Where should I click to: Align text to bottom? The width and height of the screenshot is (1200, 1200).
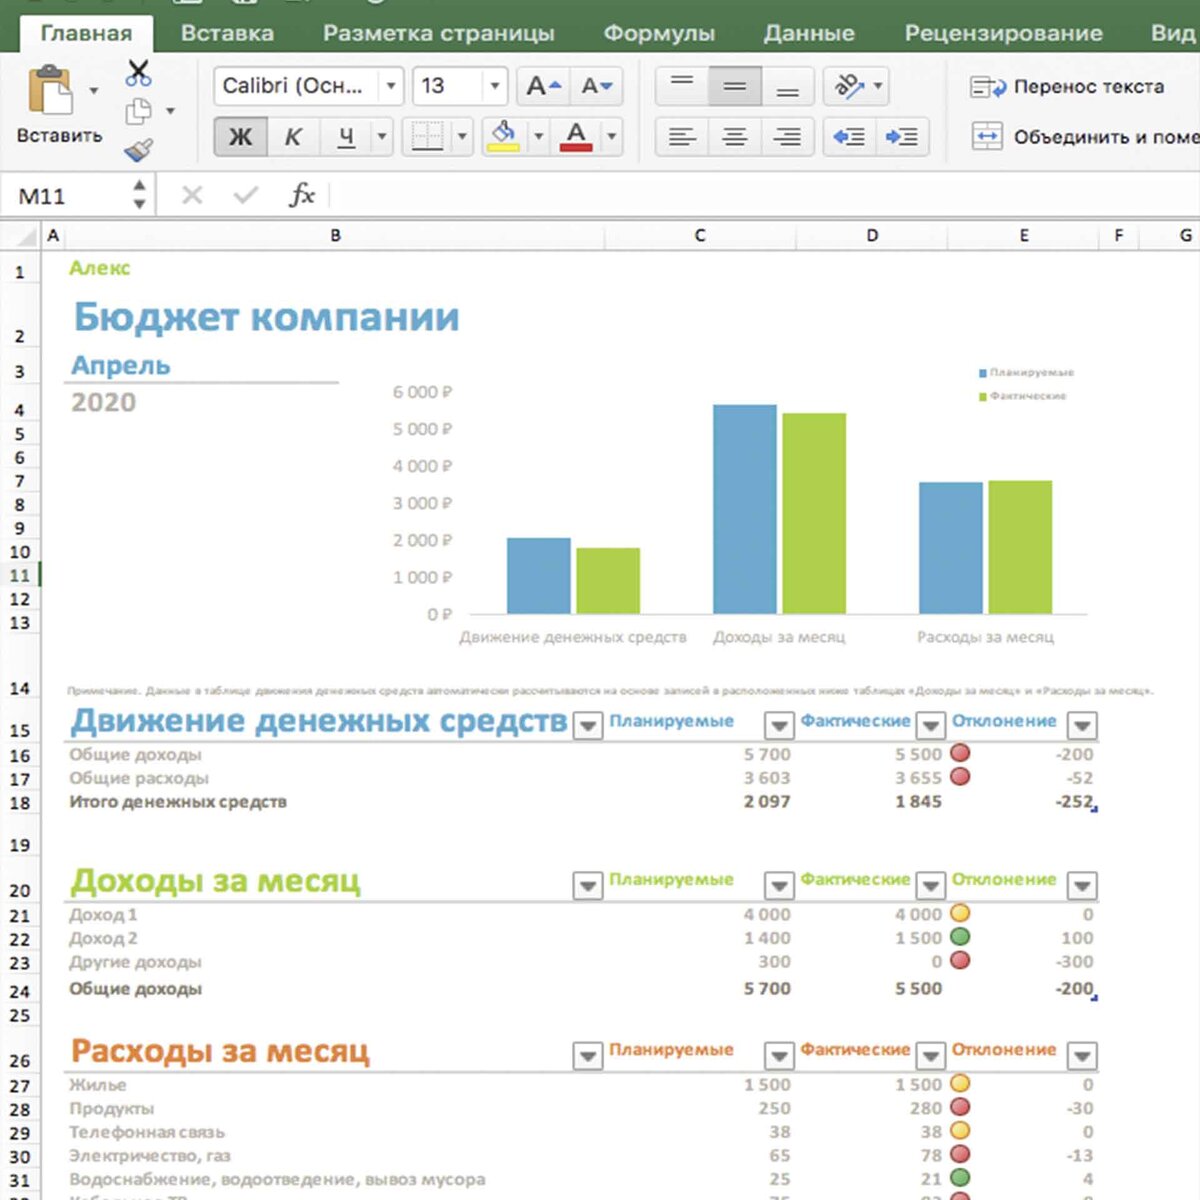788,86
